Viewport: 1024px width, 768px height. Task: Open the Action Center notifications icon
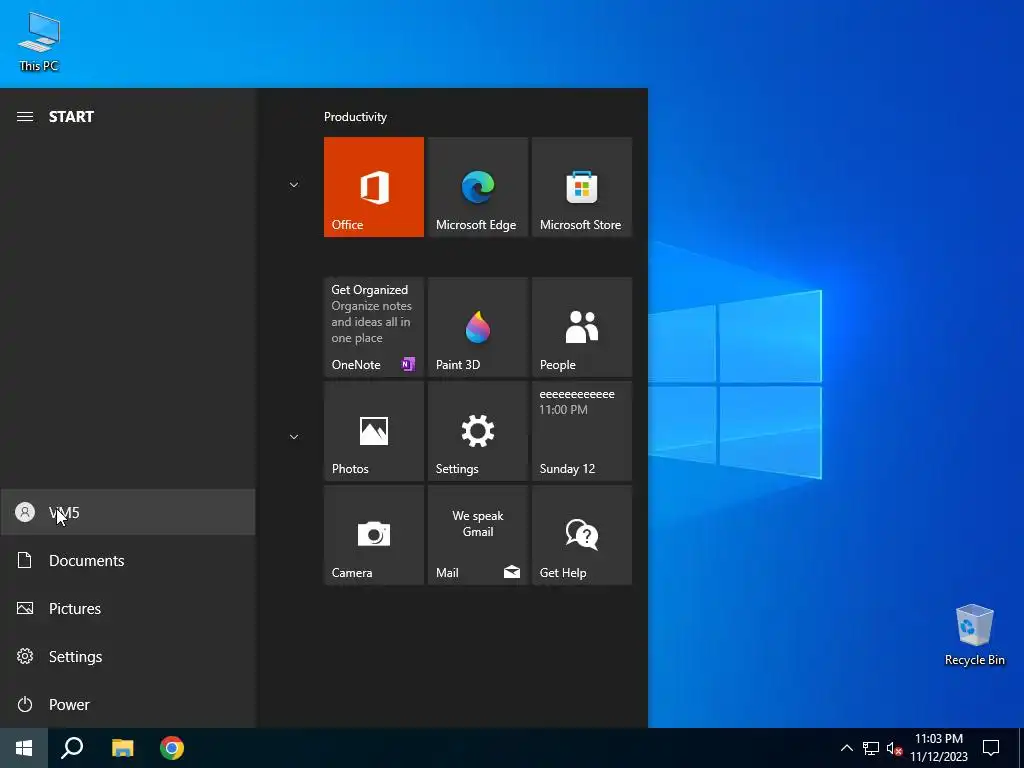pos(991,748)
